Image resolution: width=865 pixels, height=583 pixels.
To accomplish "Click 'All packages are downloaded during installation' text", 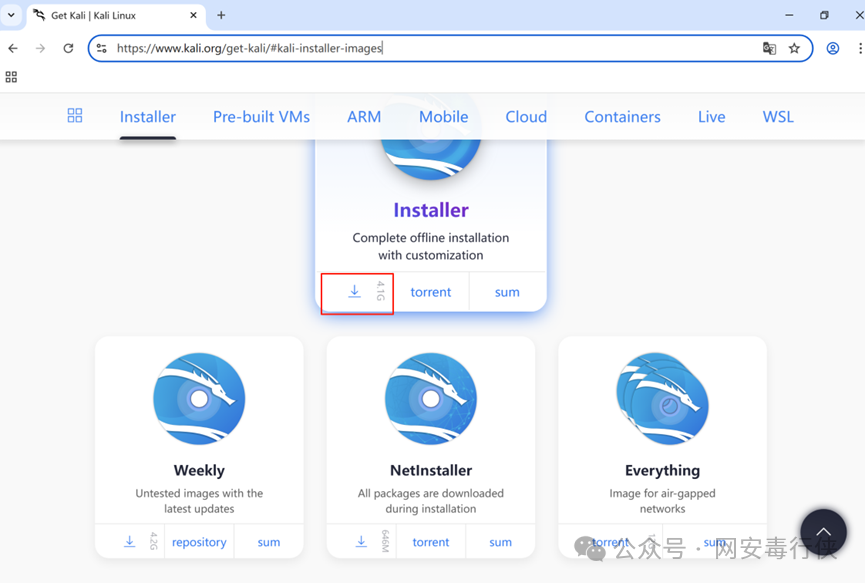I will [431, 501].
